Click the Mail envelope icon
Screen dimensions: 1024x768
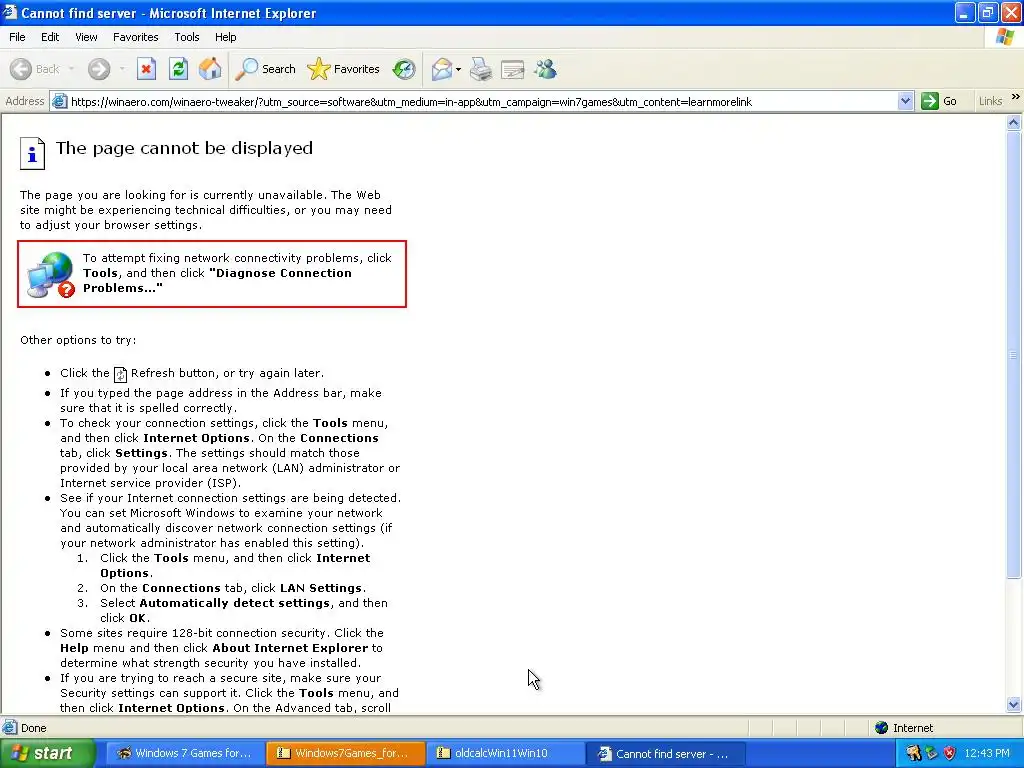(442, 69)
